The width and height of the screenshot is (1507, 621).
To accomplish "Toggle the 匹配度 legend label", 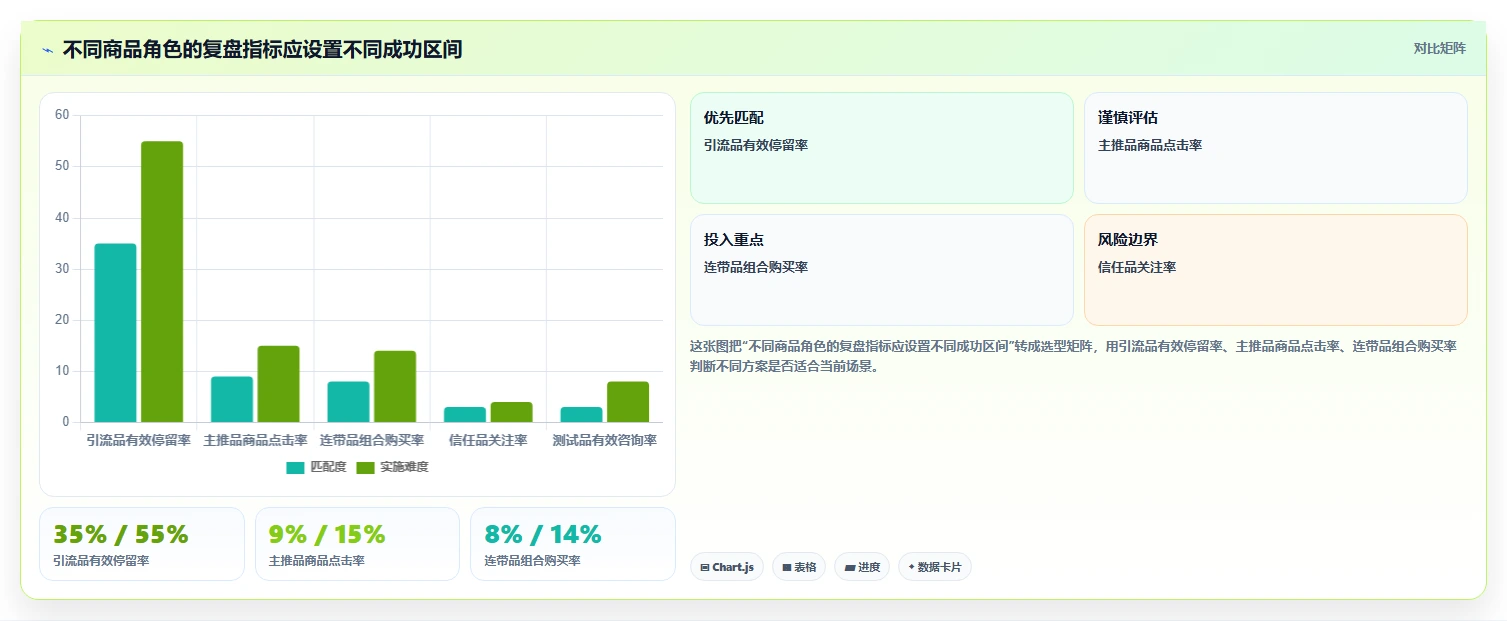I will pyautogui.click(x=328, y=467).
